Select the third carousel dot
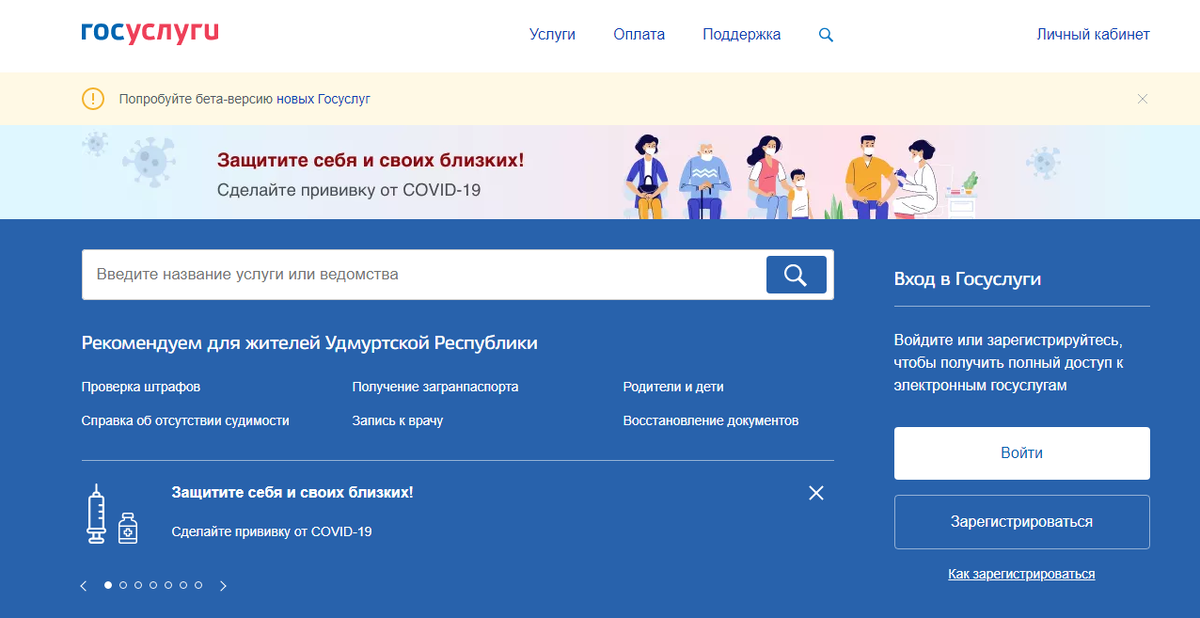 coord(138,585)
